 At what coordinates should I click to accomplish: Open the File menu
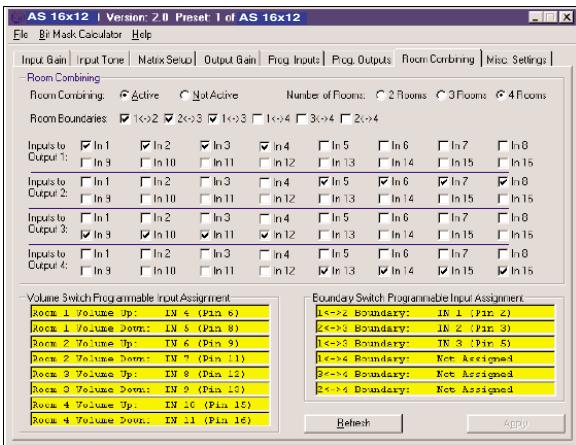tap(21, 35)
